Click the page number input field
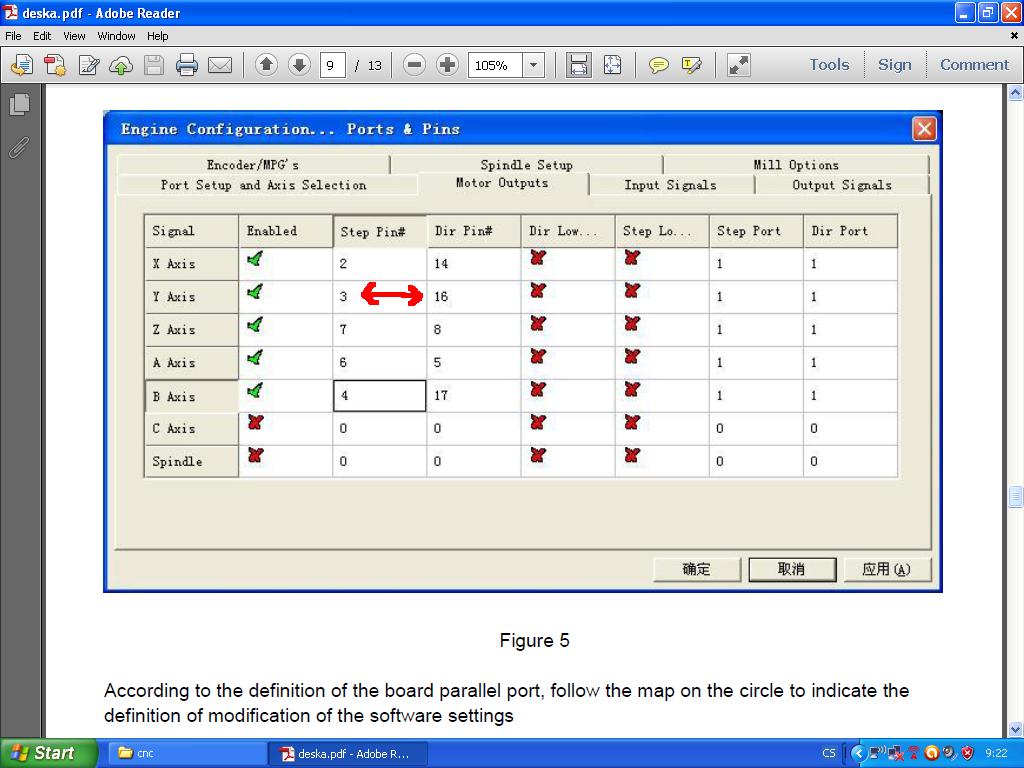 coord(333,65)
